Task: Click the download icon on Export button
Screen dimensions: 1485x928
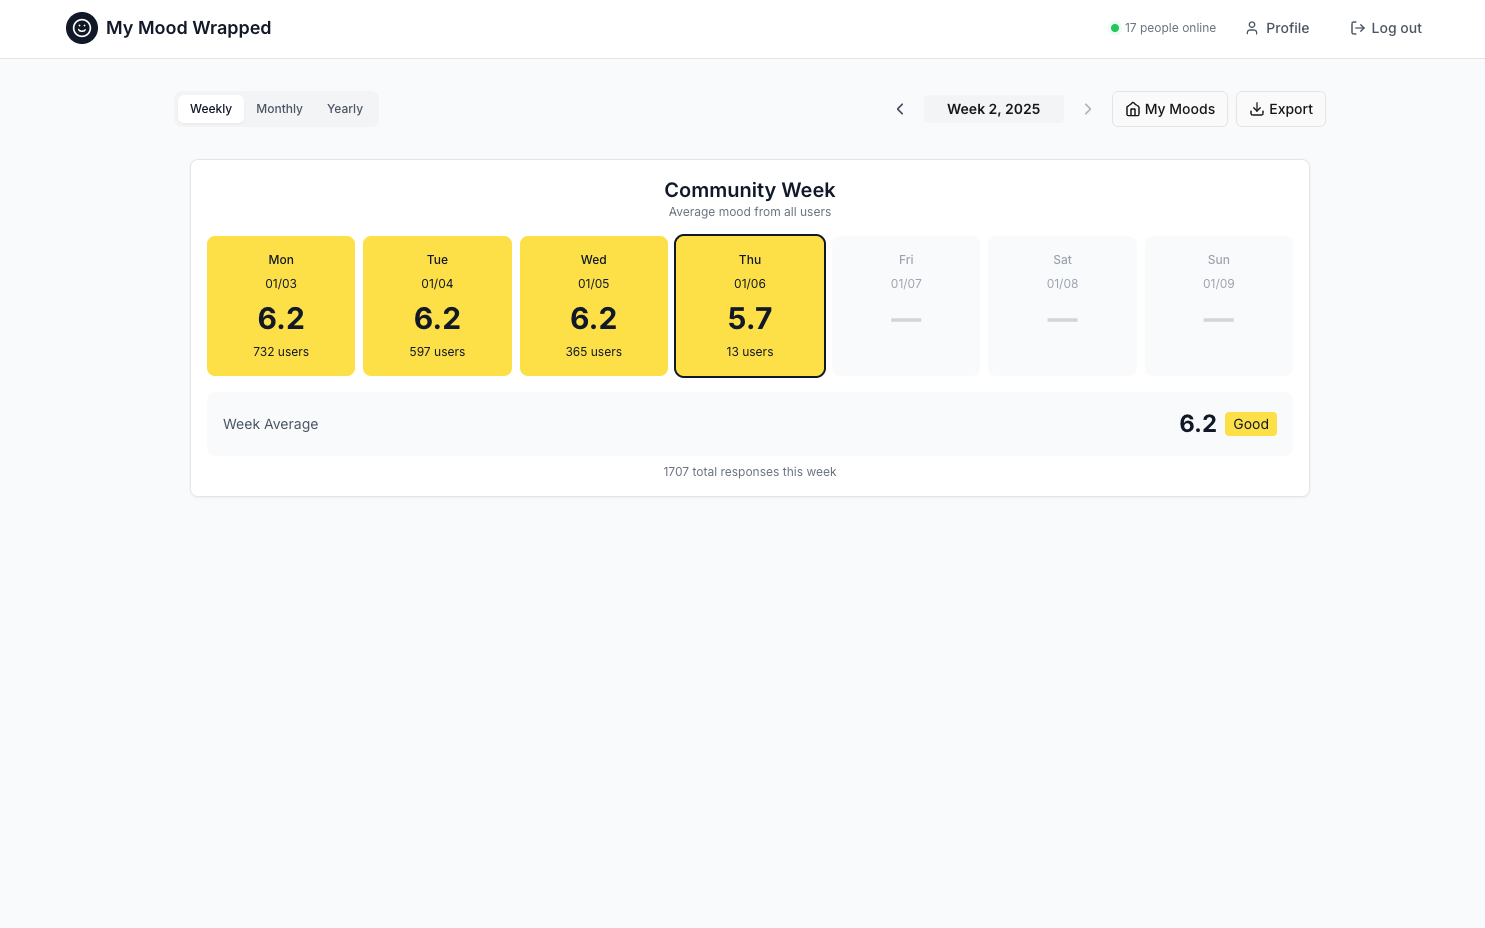Action: coord(1257,109)
